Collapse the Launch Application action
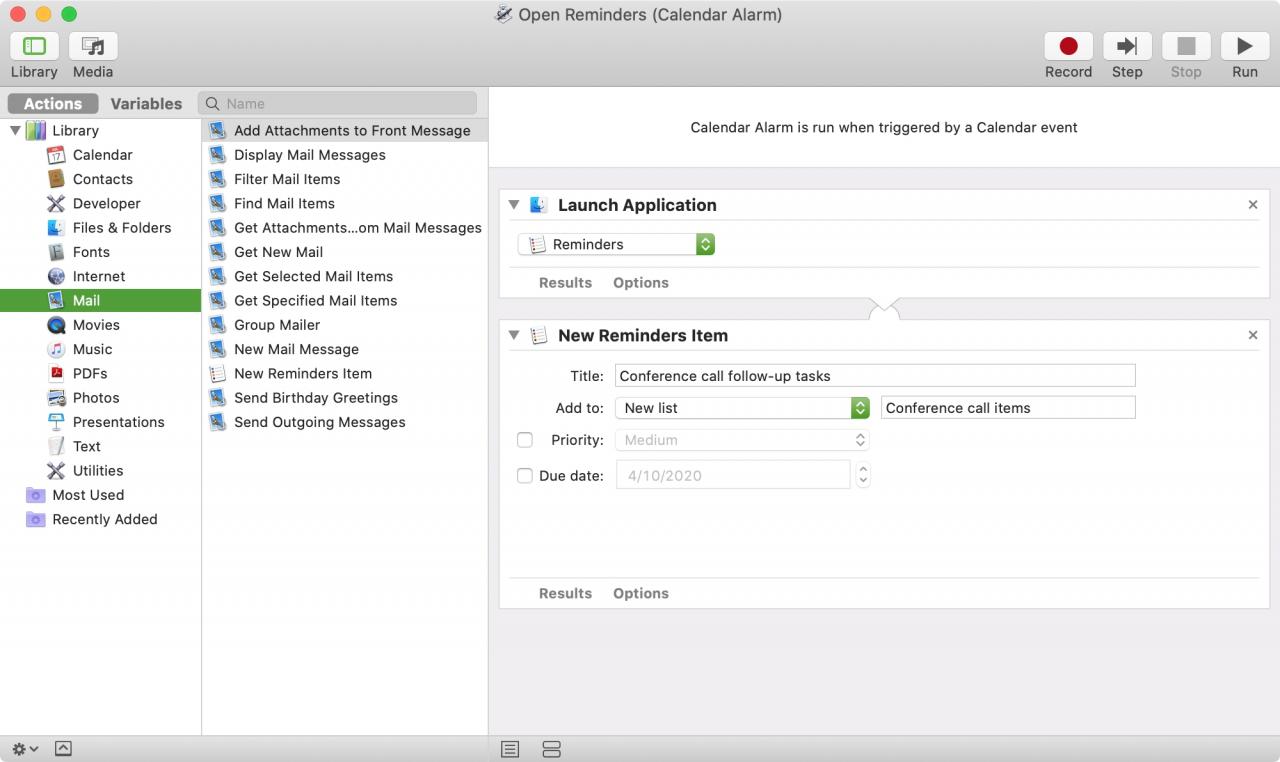 click(514, 204)
